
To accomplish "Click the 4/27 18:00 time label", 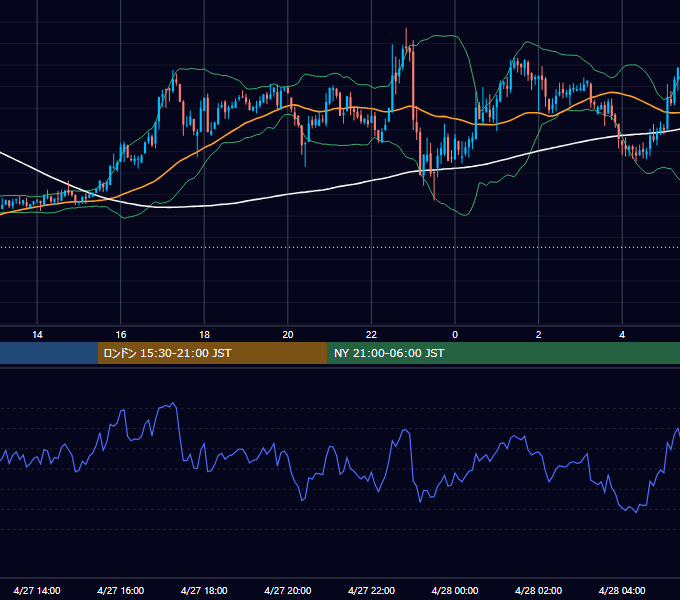I will [204, 590].
